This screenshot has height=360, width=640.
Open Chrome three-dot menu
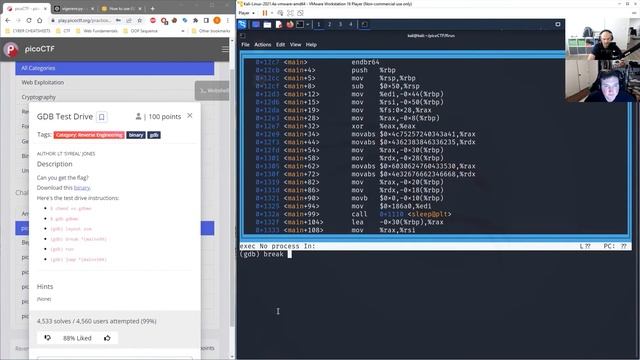(x=227, y=20)
